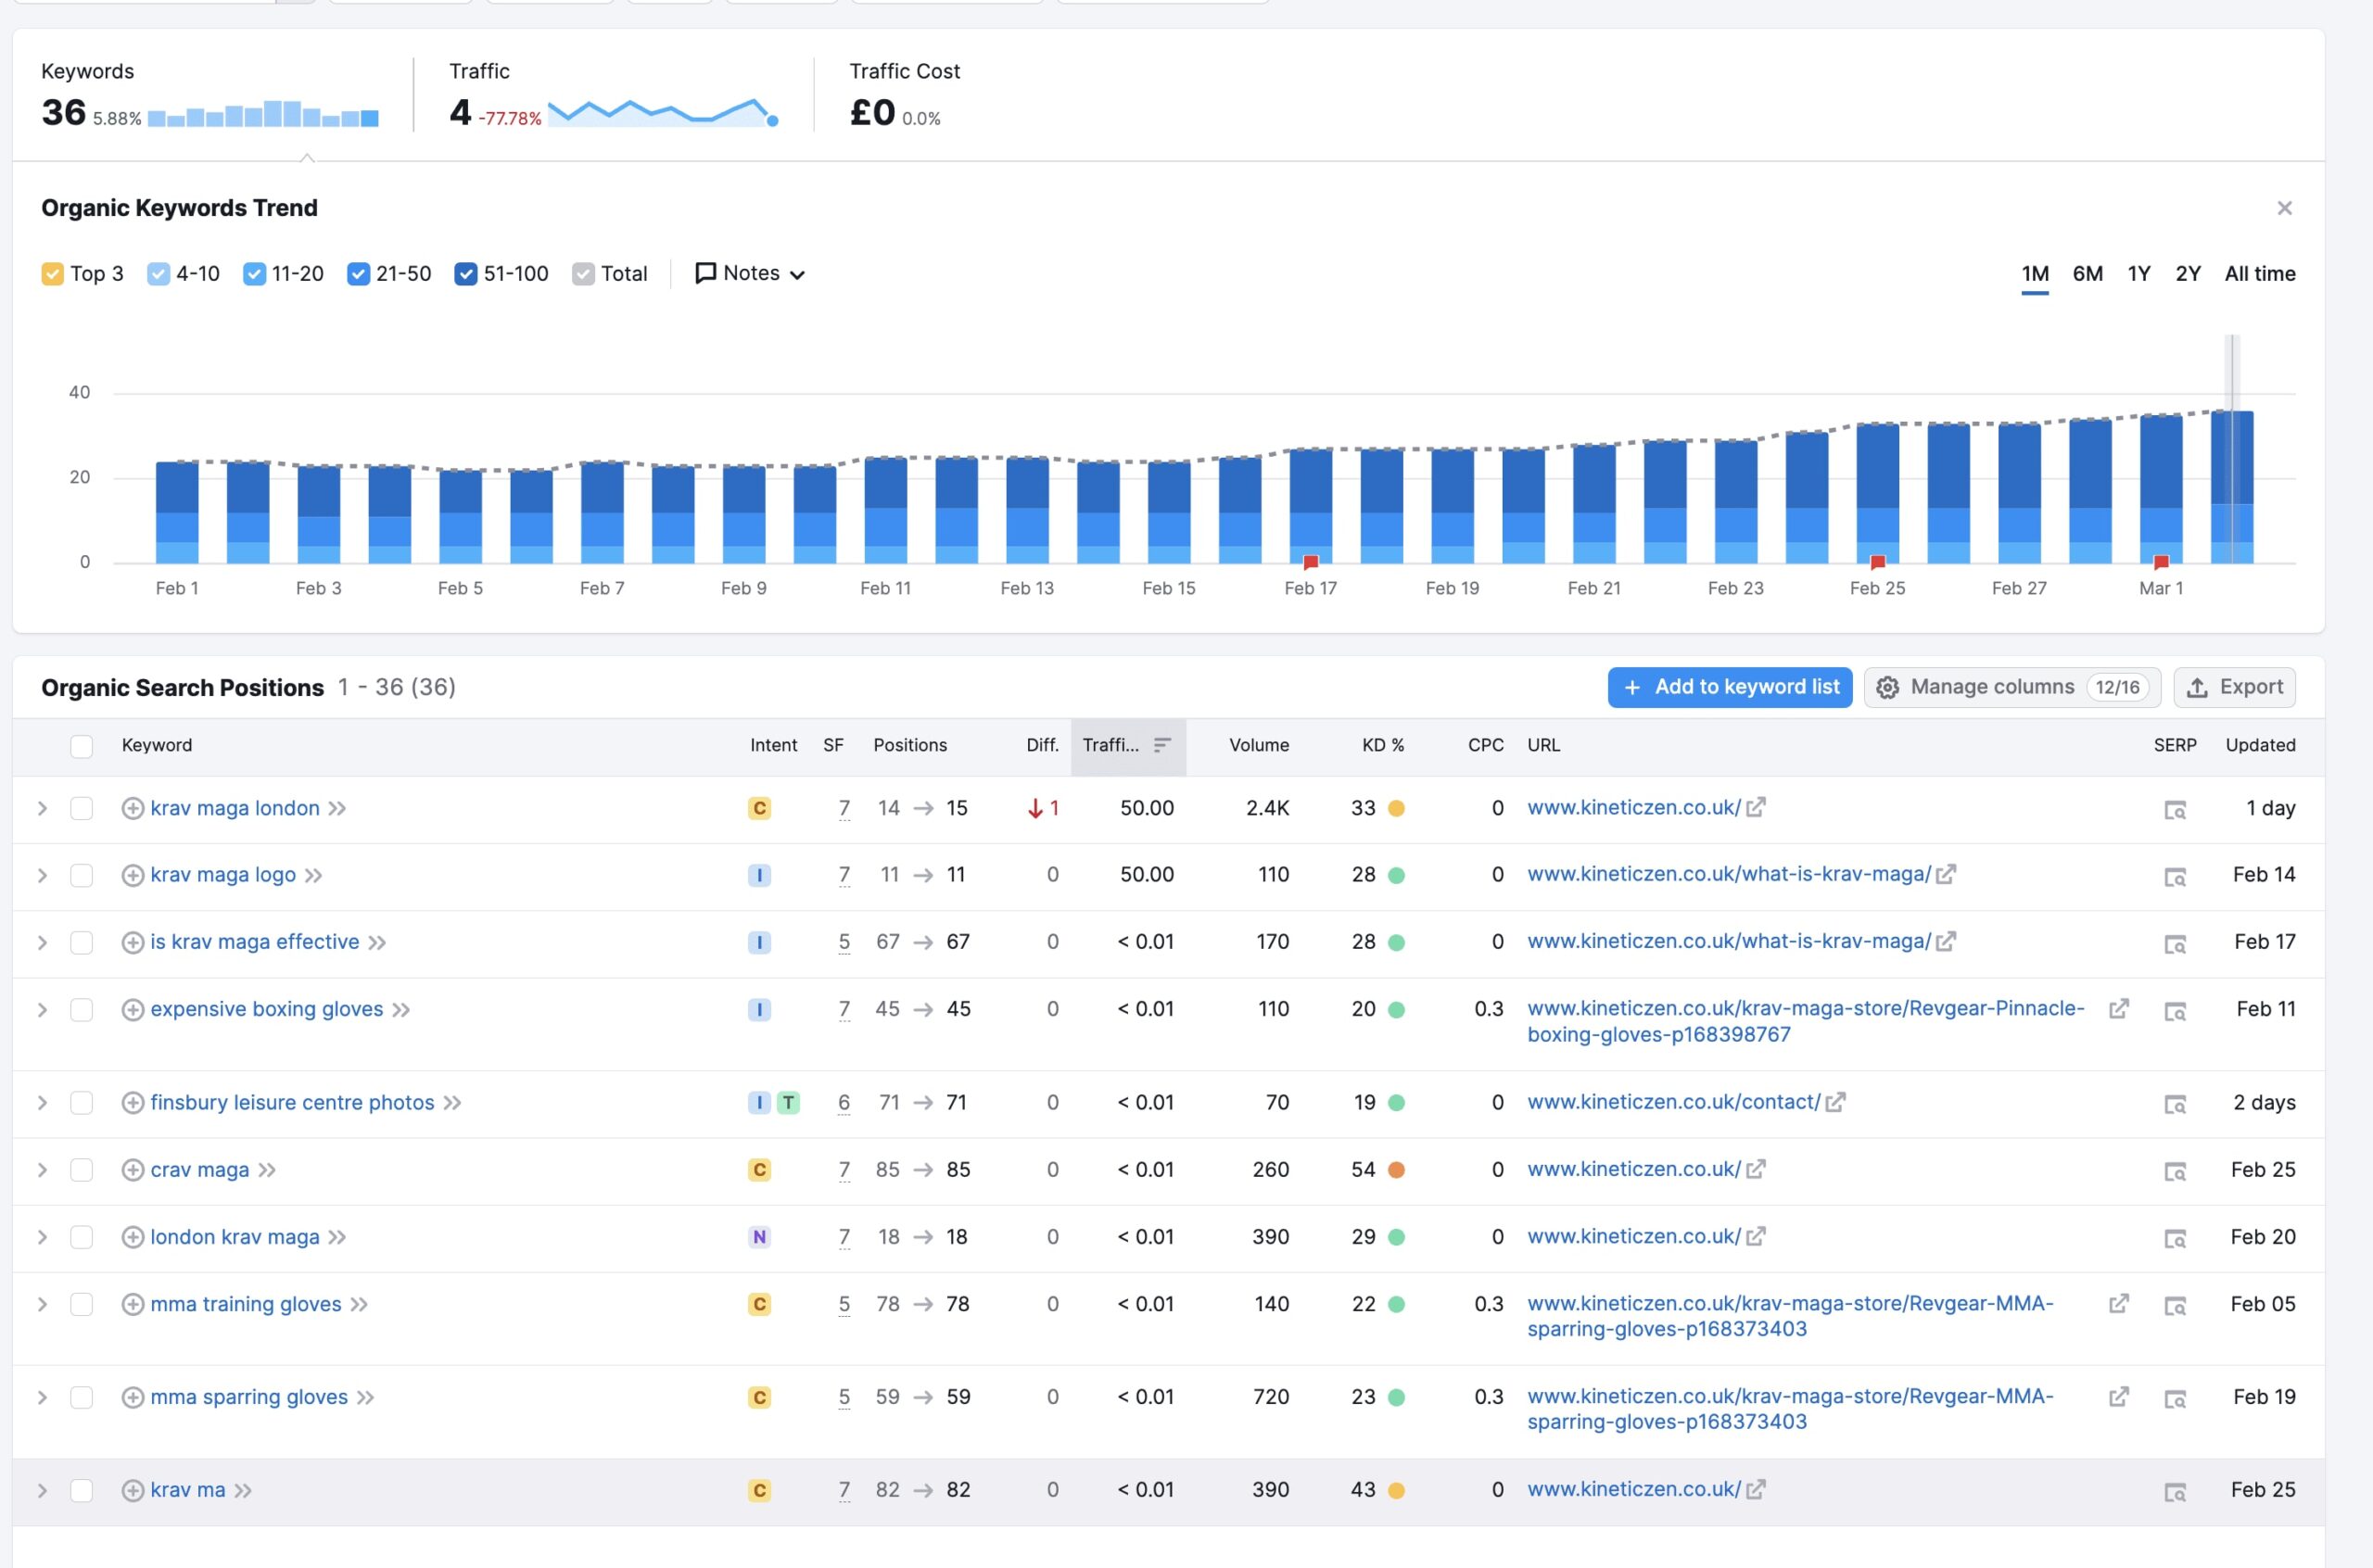The height and width of the screenshot is (1568, 2373).
Task: Toggle the Top 3 checkbox in trend legend
Action: (x=52, y=273)
